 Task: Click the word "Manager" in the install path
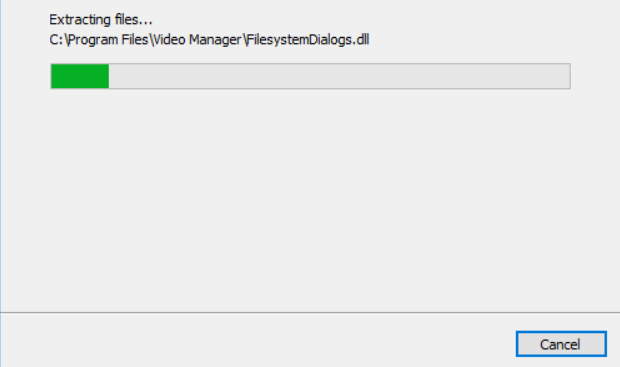tap(215, 40)
